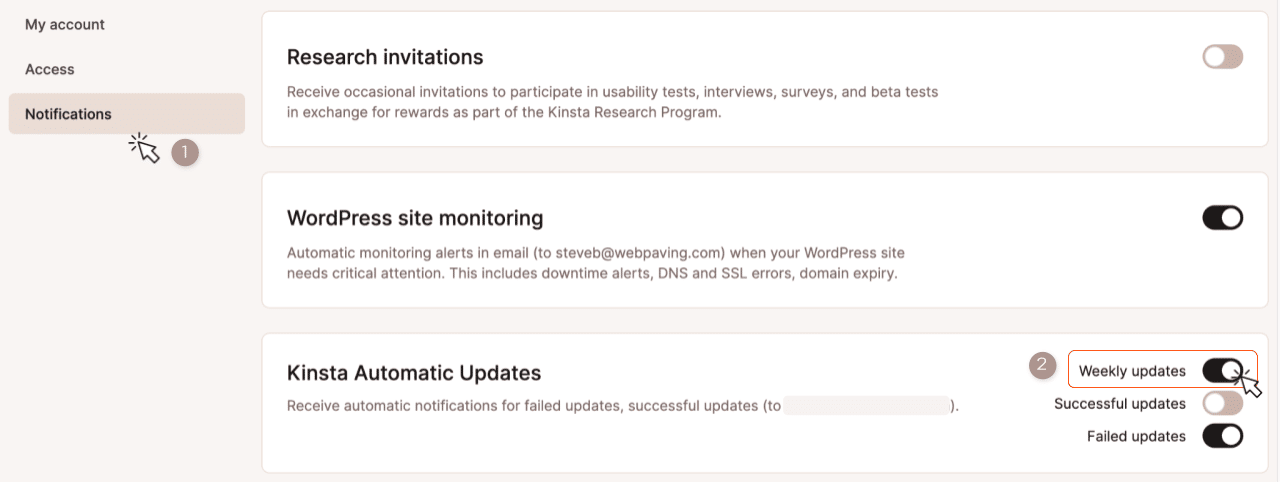The image size is (1280, 482).
Task: Select the Notifications sidebar item
Action: click(68, 114)
